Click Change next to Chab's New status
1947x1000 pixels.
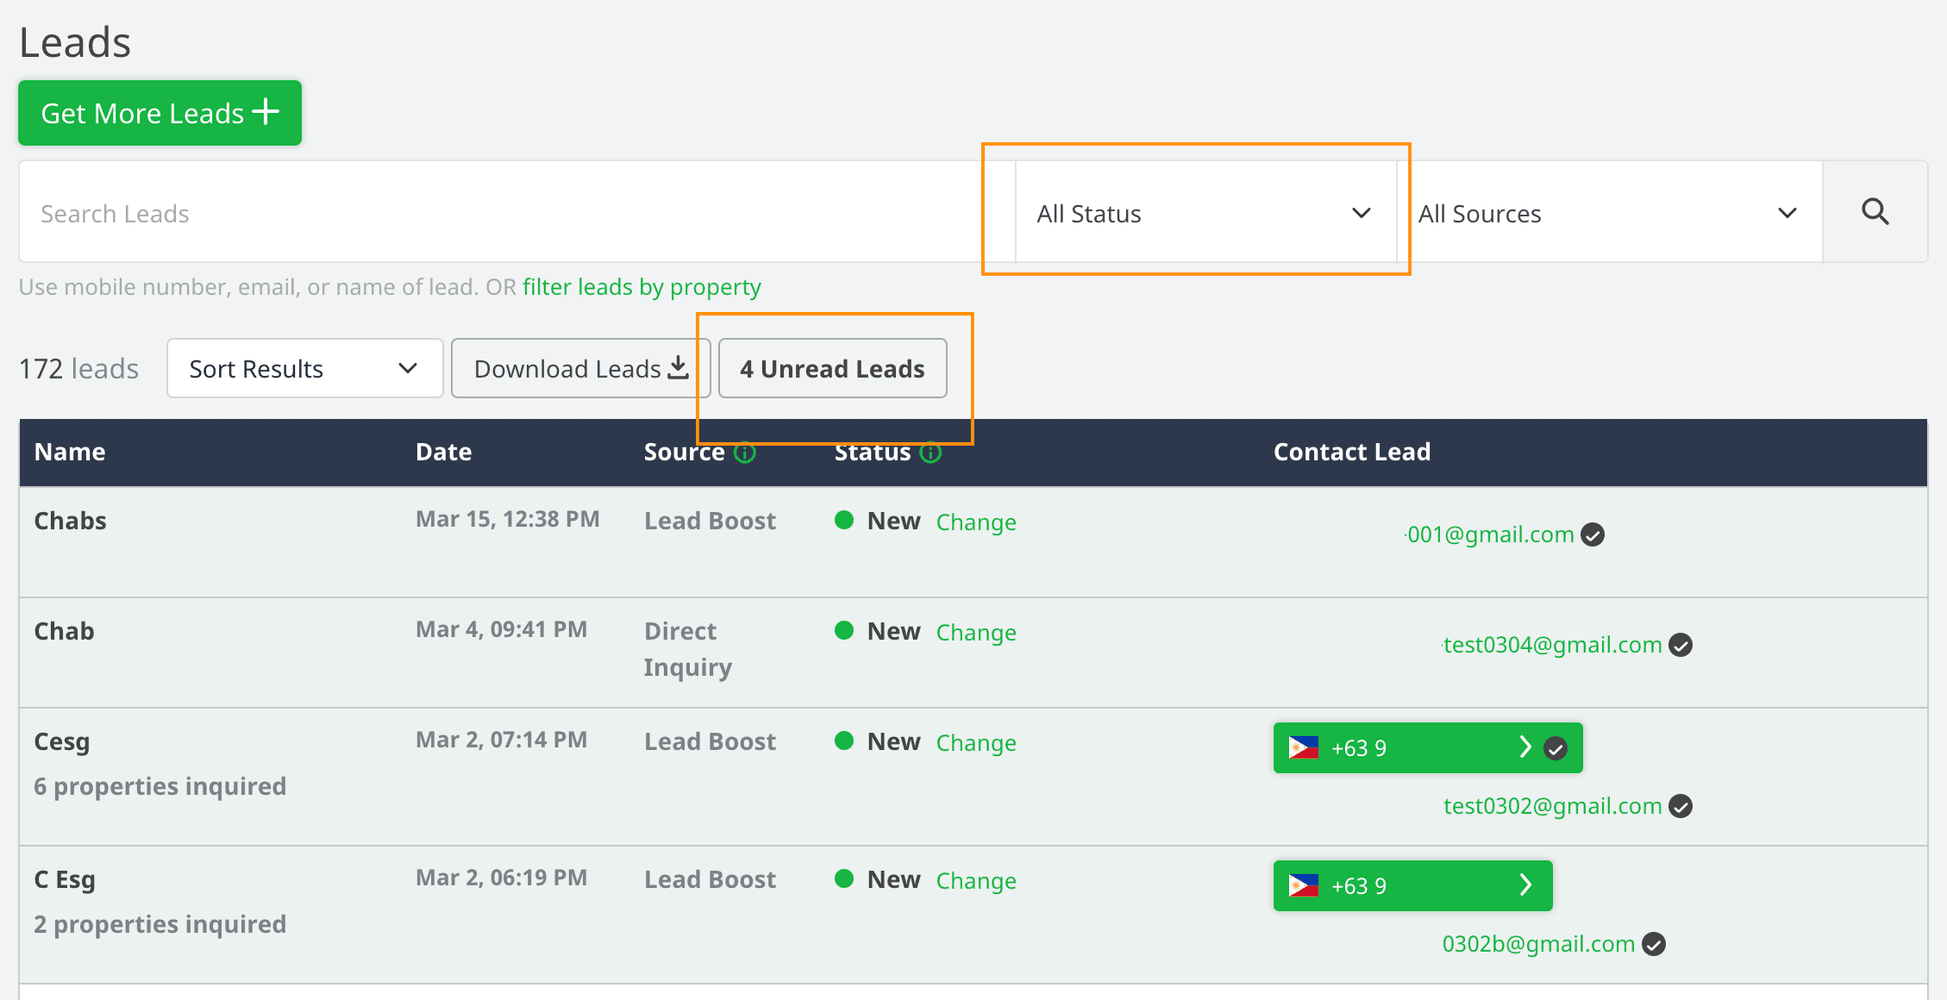976,632
